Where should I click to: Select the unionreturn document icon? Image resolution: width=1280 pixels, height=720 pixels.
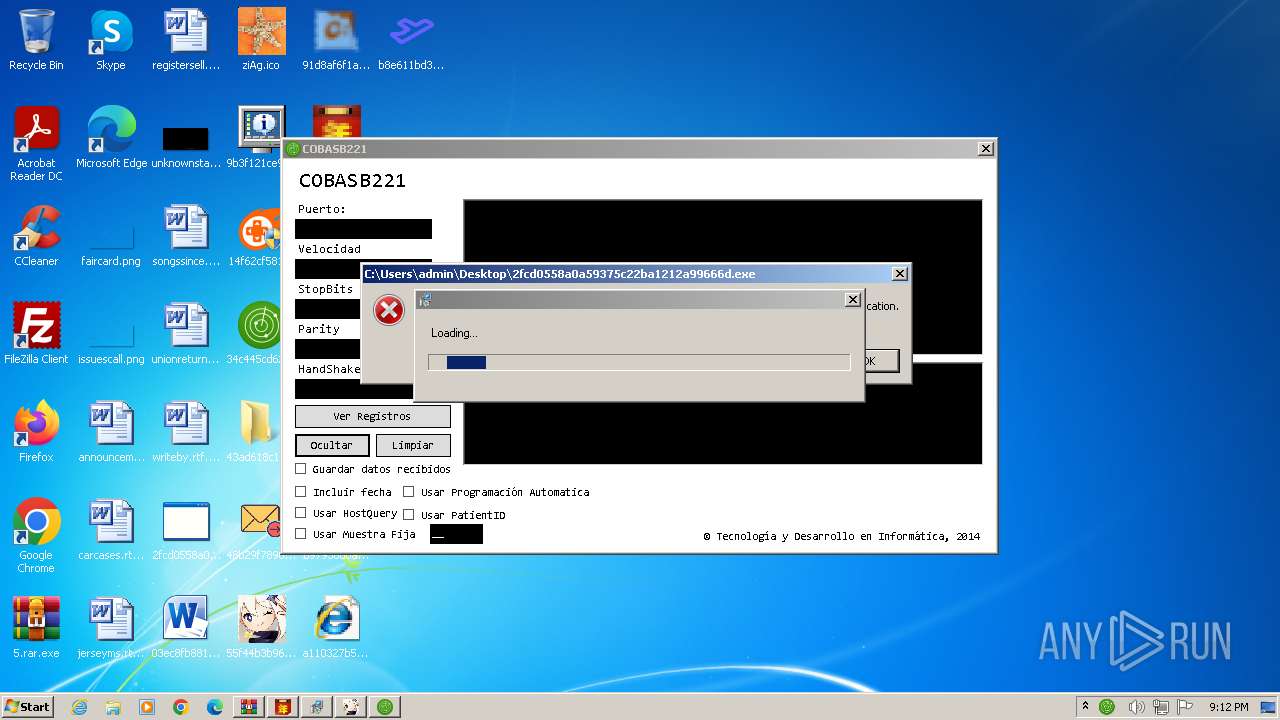(x=186, y=333)
